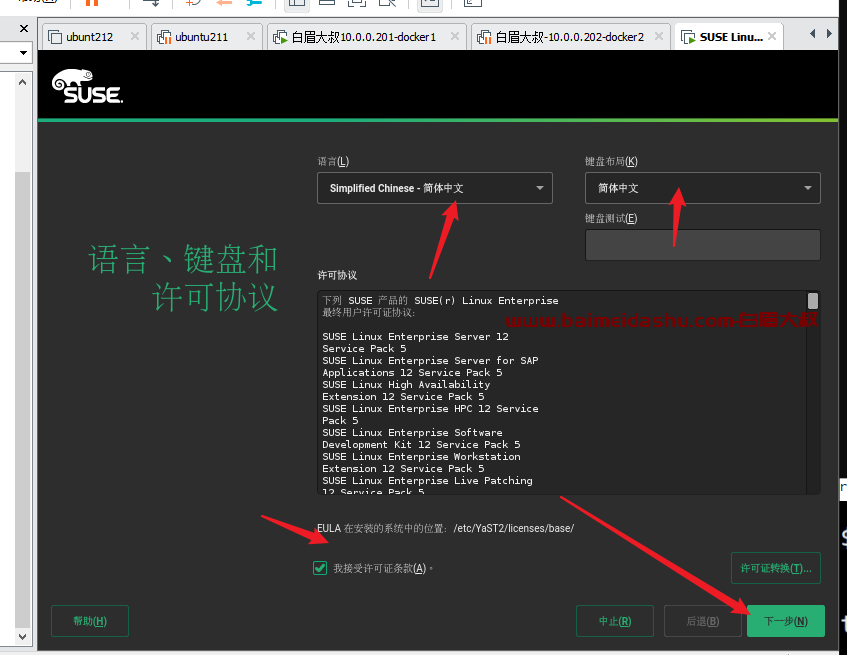Close the left library sidebar panel

pyautogui.click(x=24, y=29)
